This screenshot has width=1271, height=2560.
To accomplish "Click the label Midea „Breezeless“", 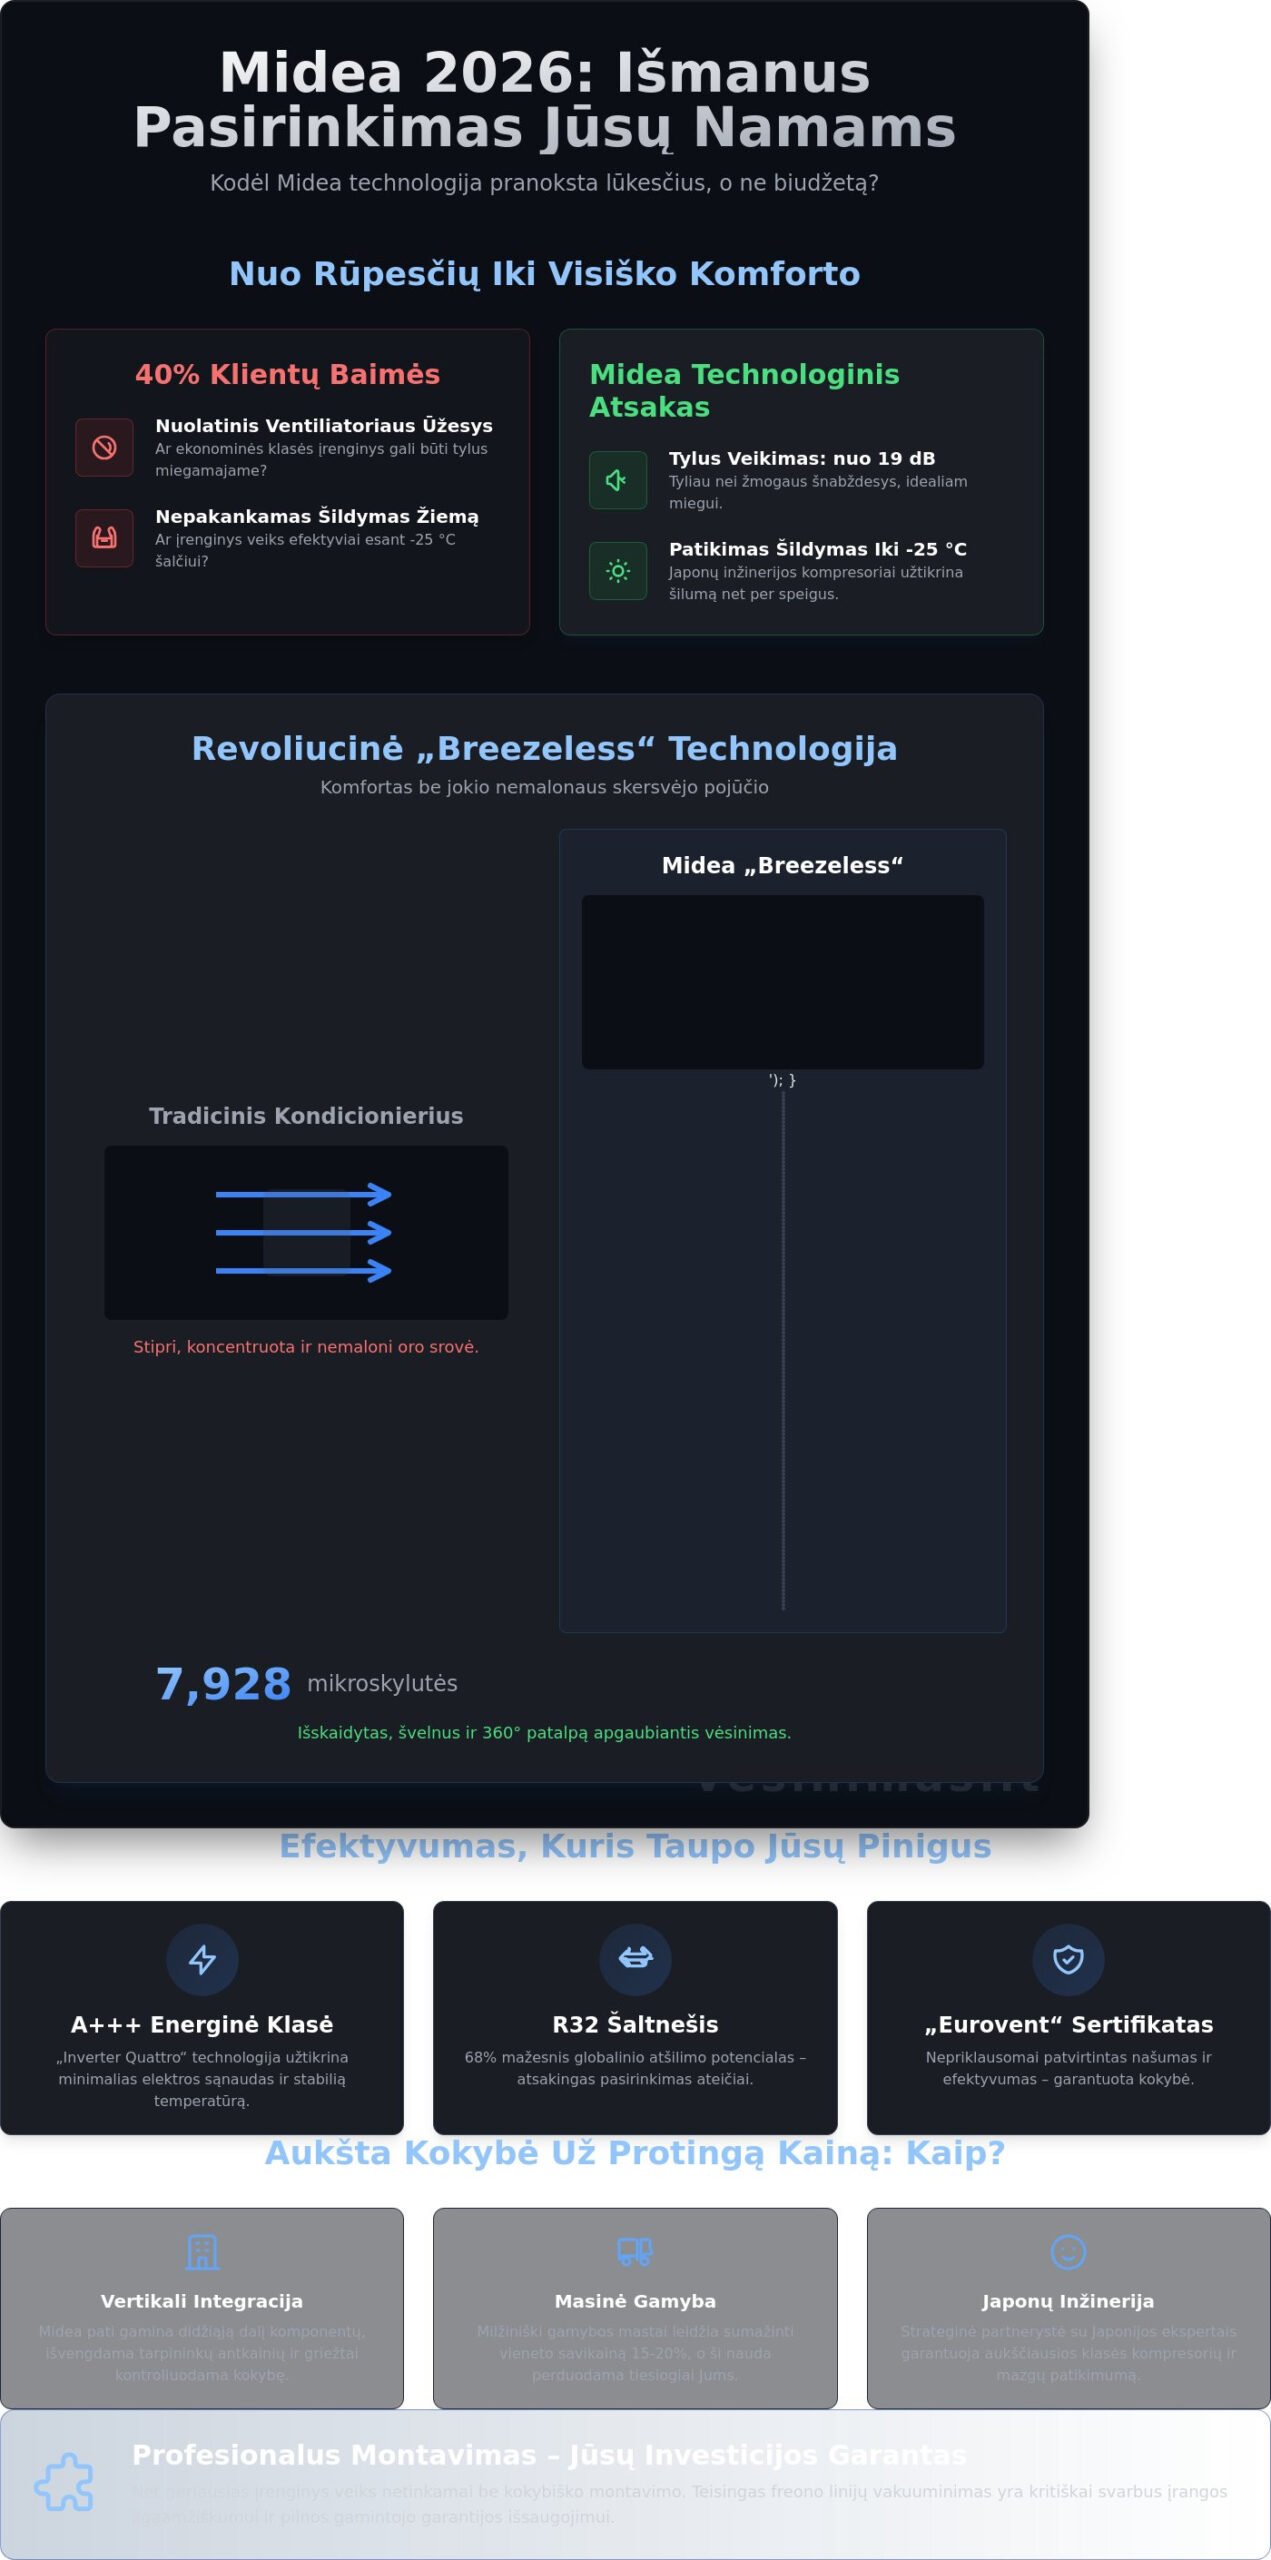I will (x=783, y=866).
